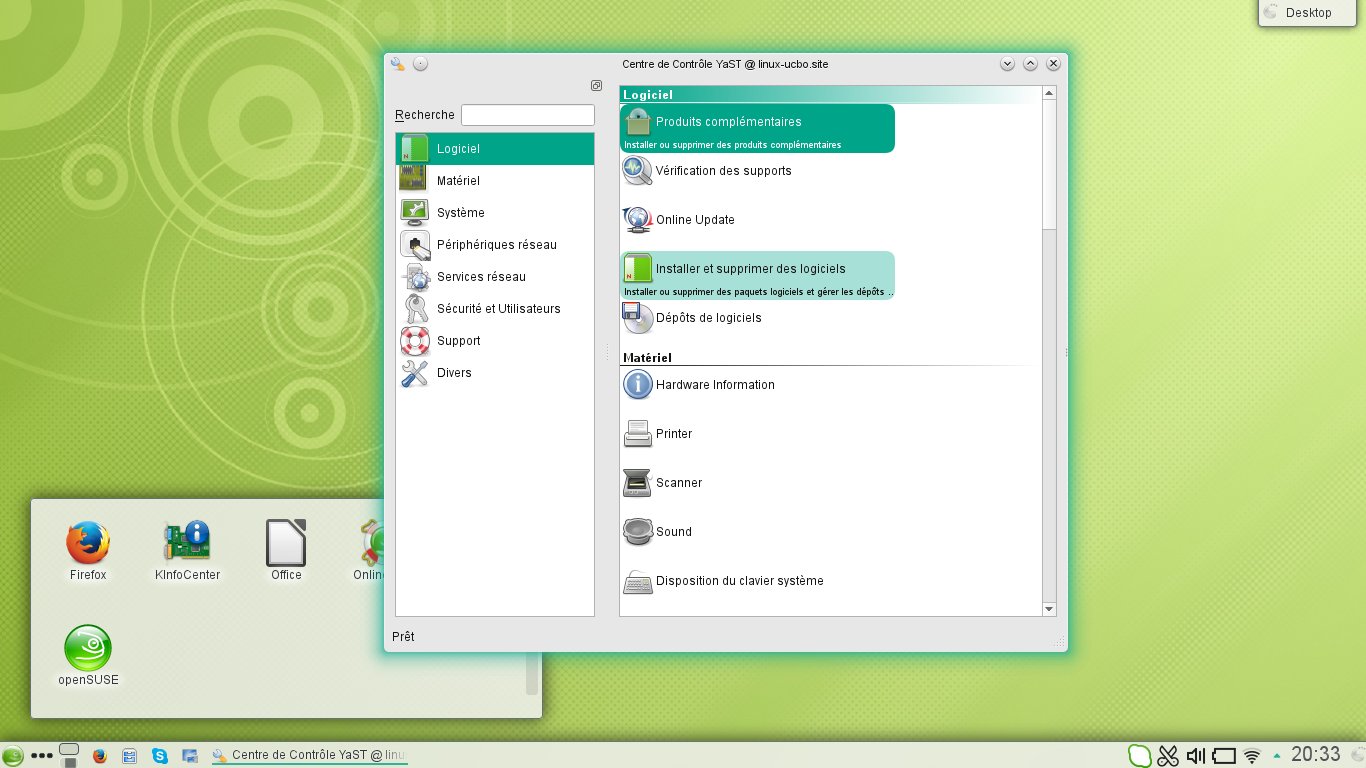
Task: Open the openSUSE application launcher menu
Action: (13, 756)
